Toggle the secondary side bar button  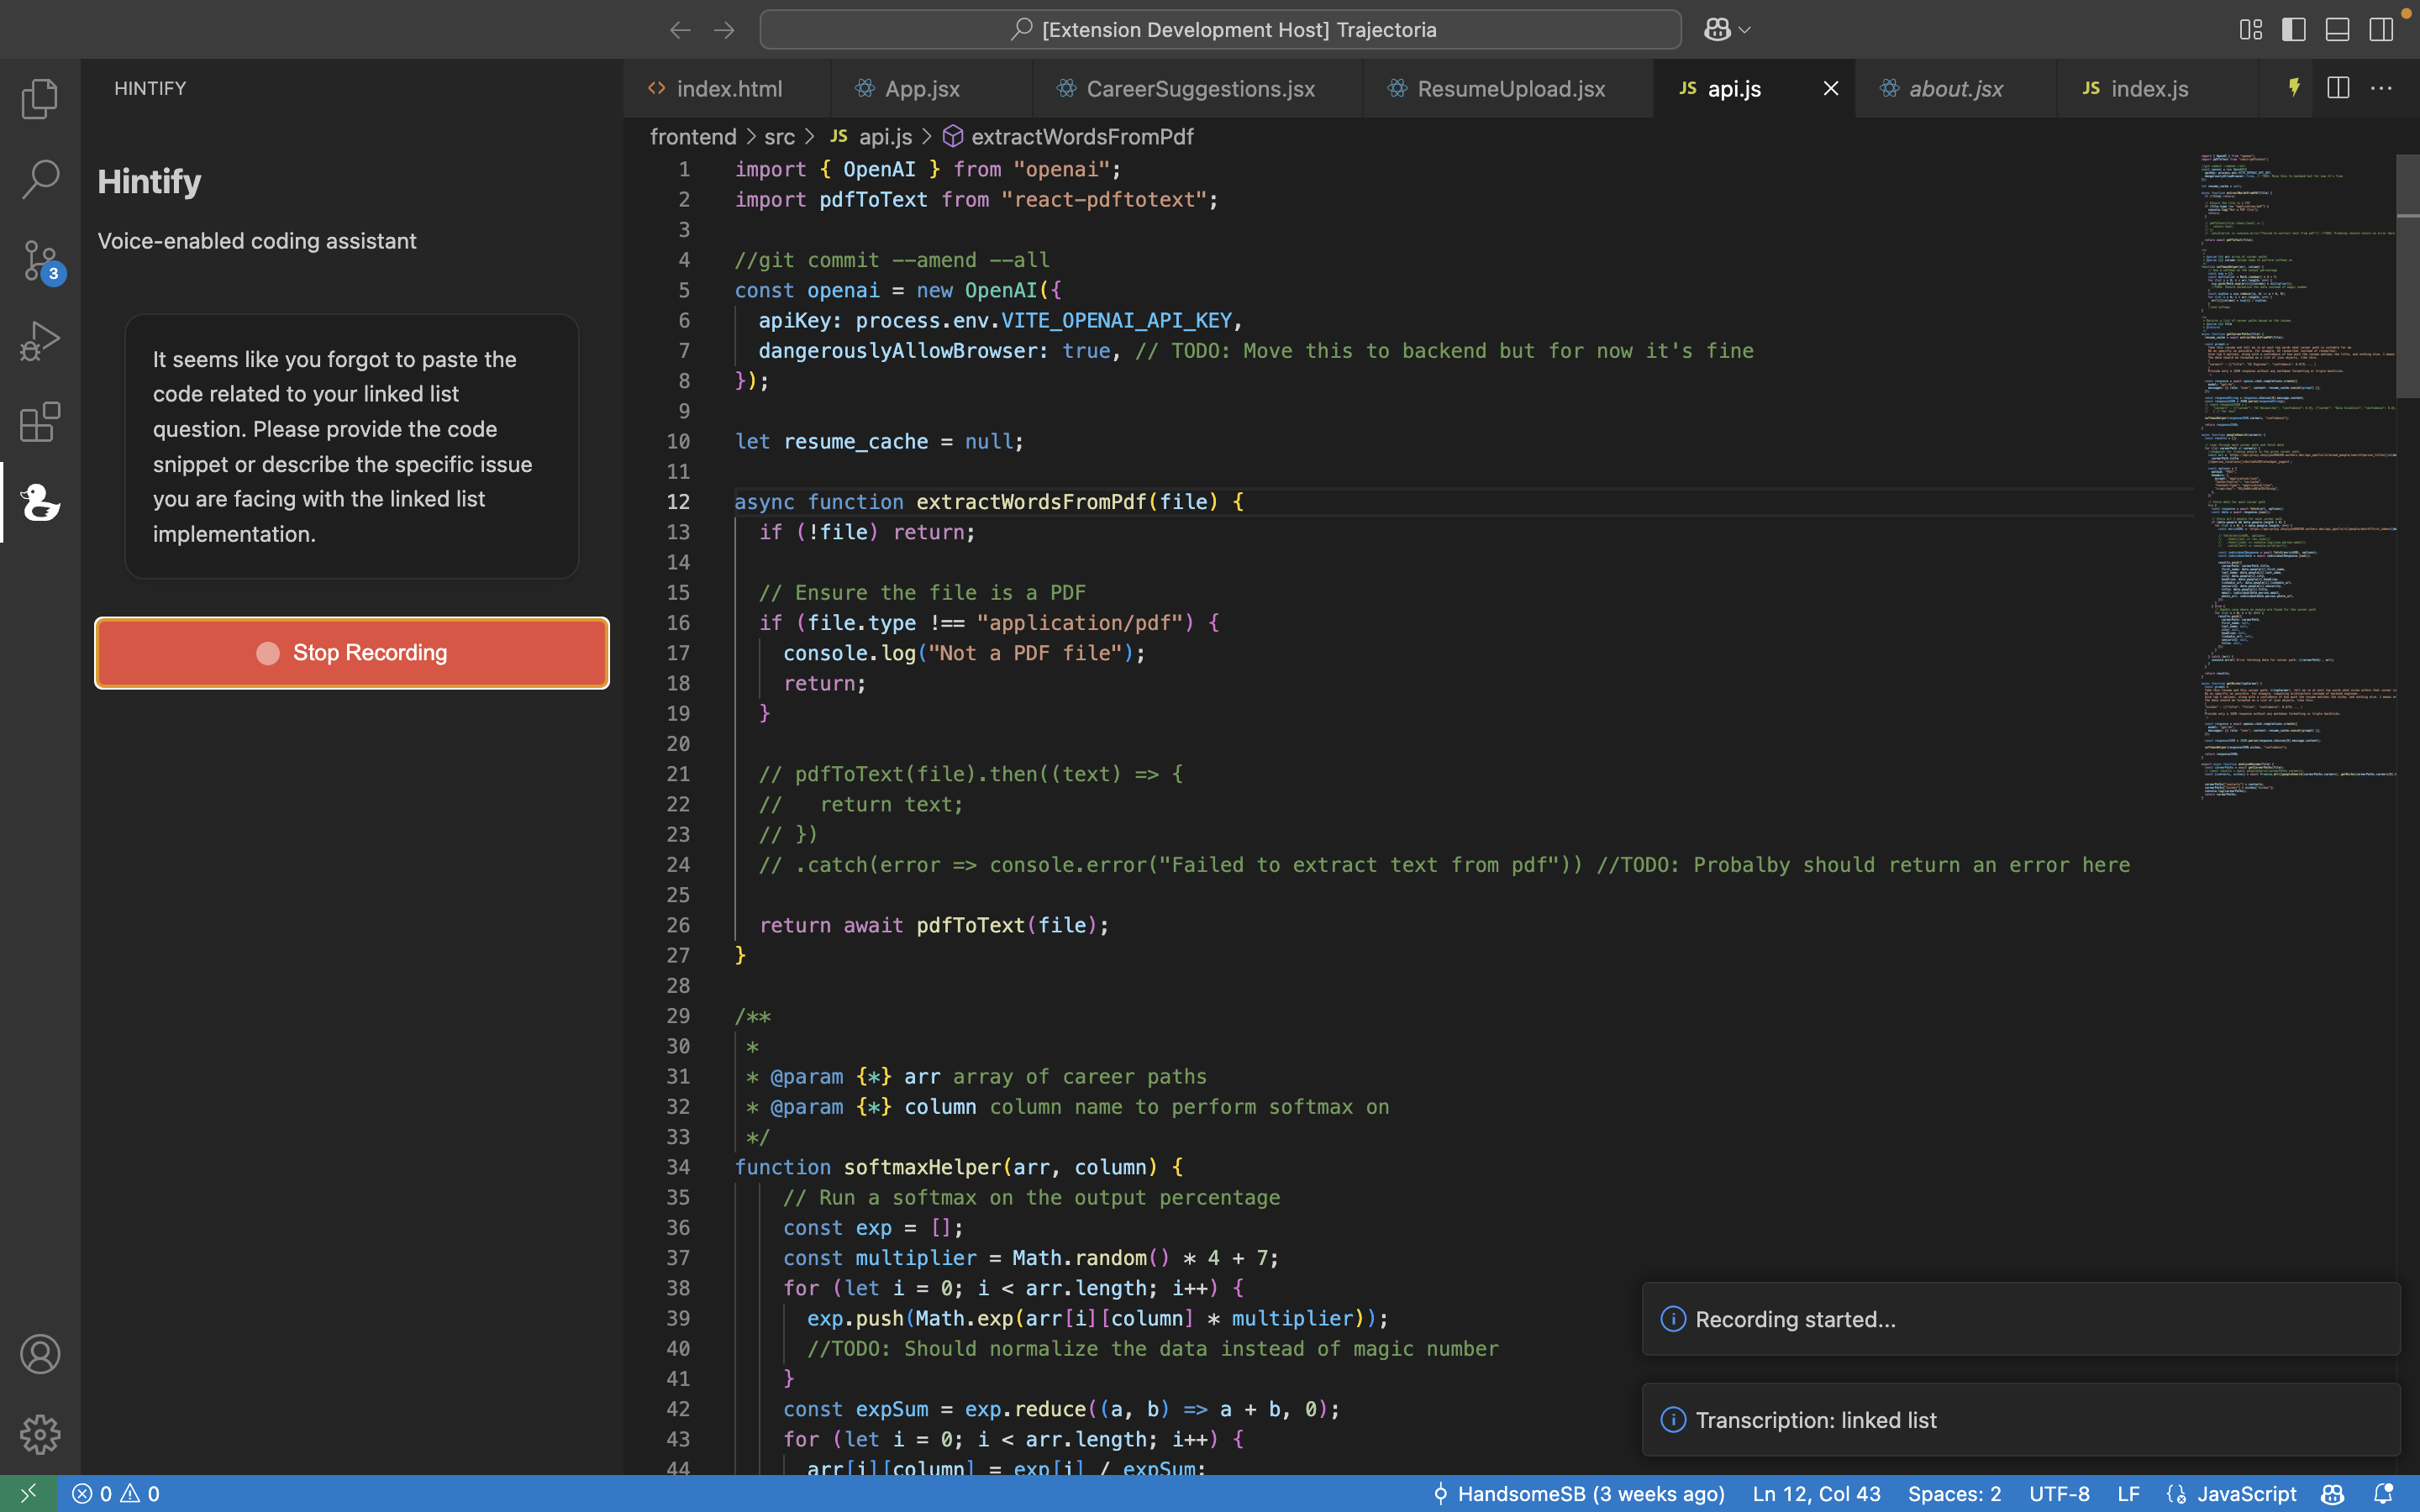click(x=2381, y=30)
